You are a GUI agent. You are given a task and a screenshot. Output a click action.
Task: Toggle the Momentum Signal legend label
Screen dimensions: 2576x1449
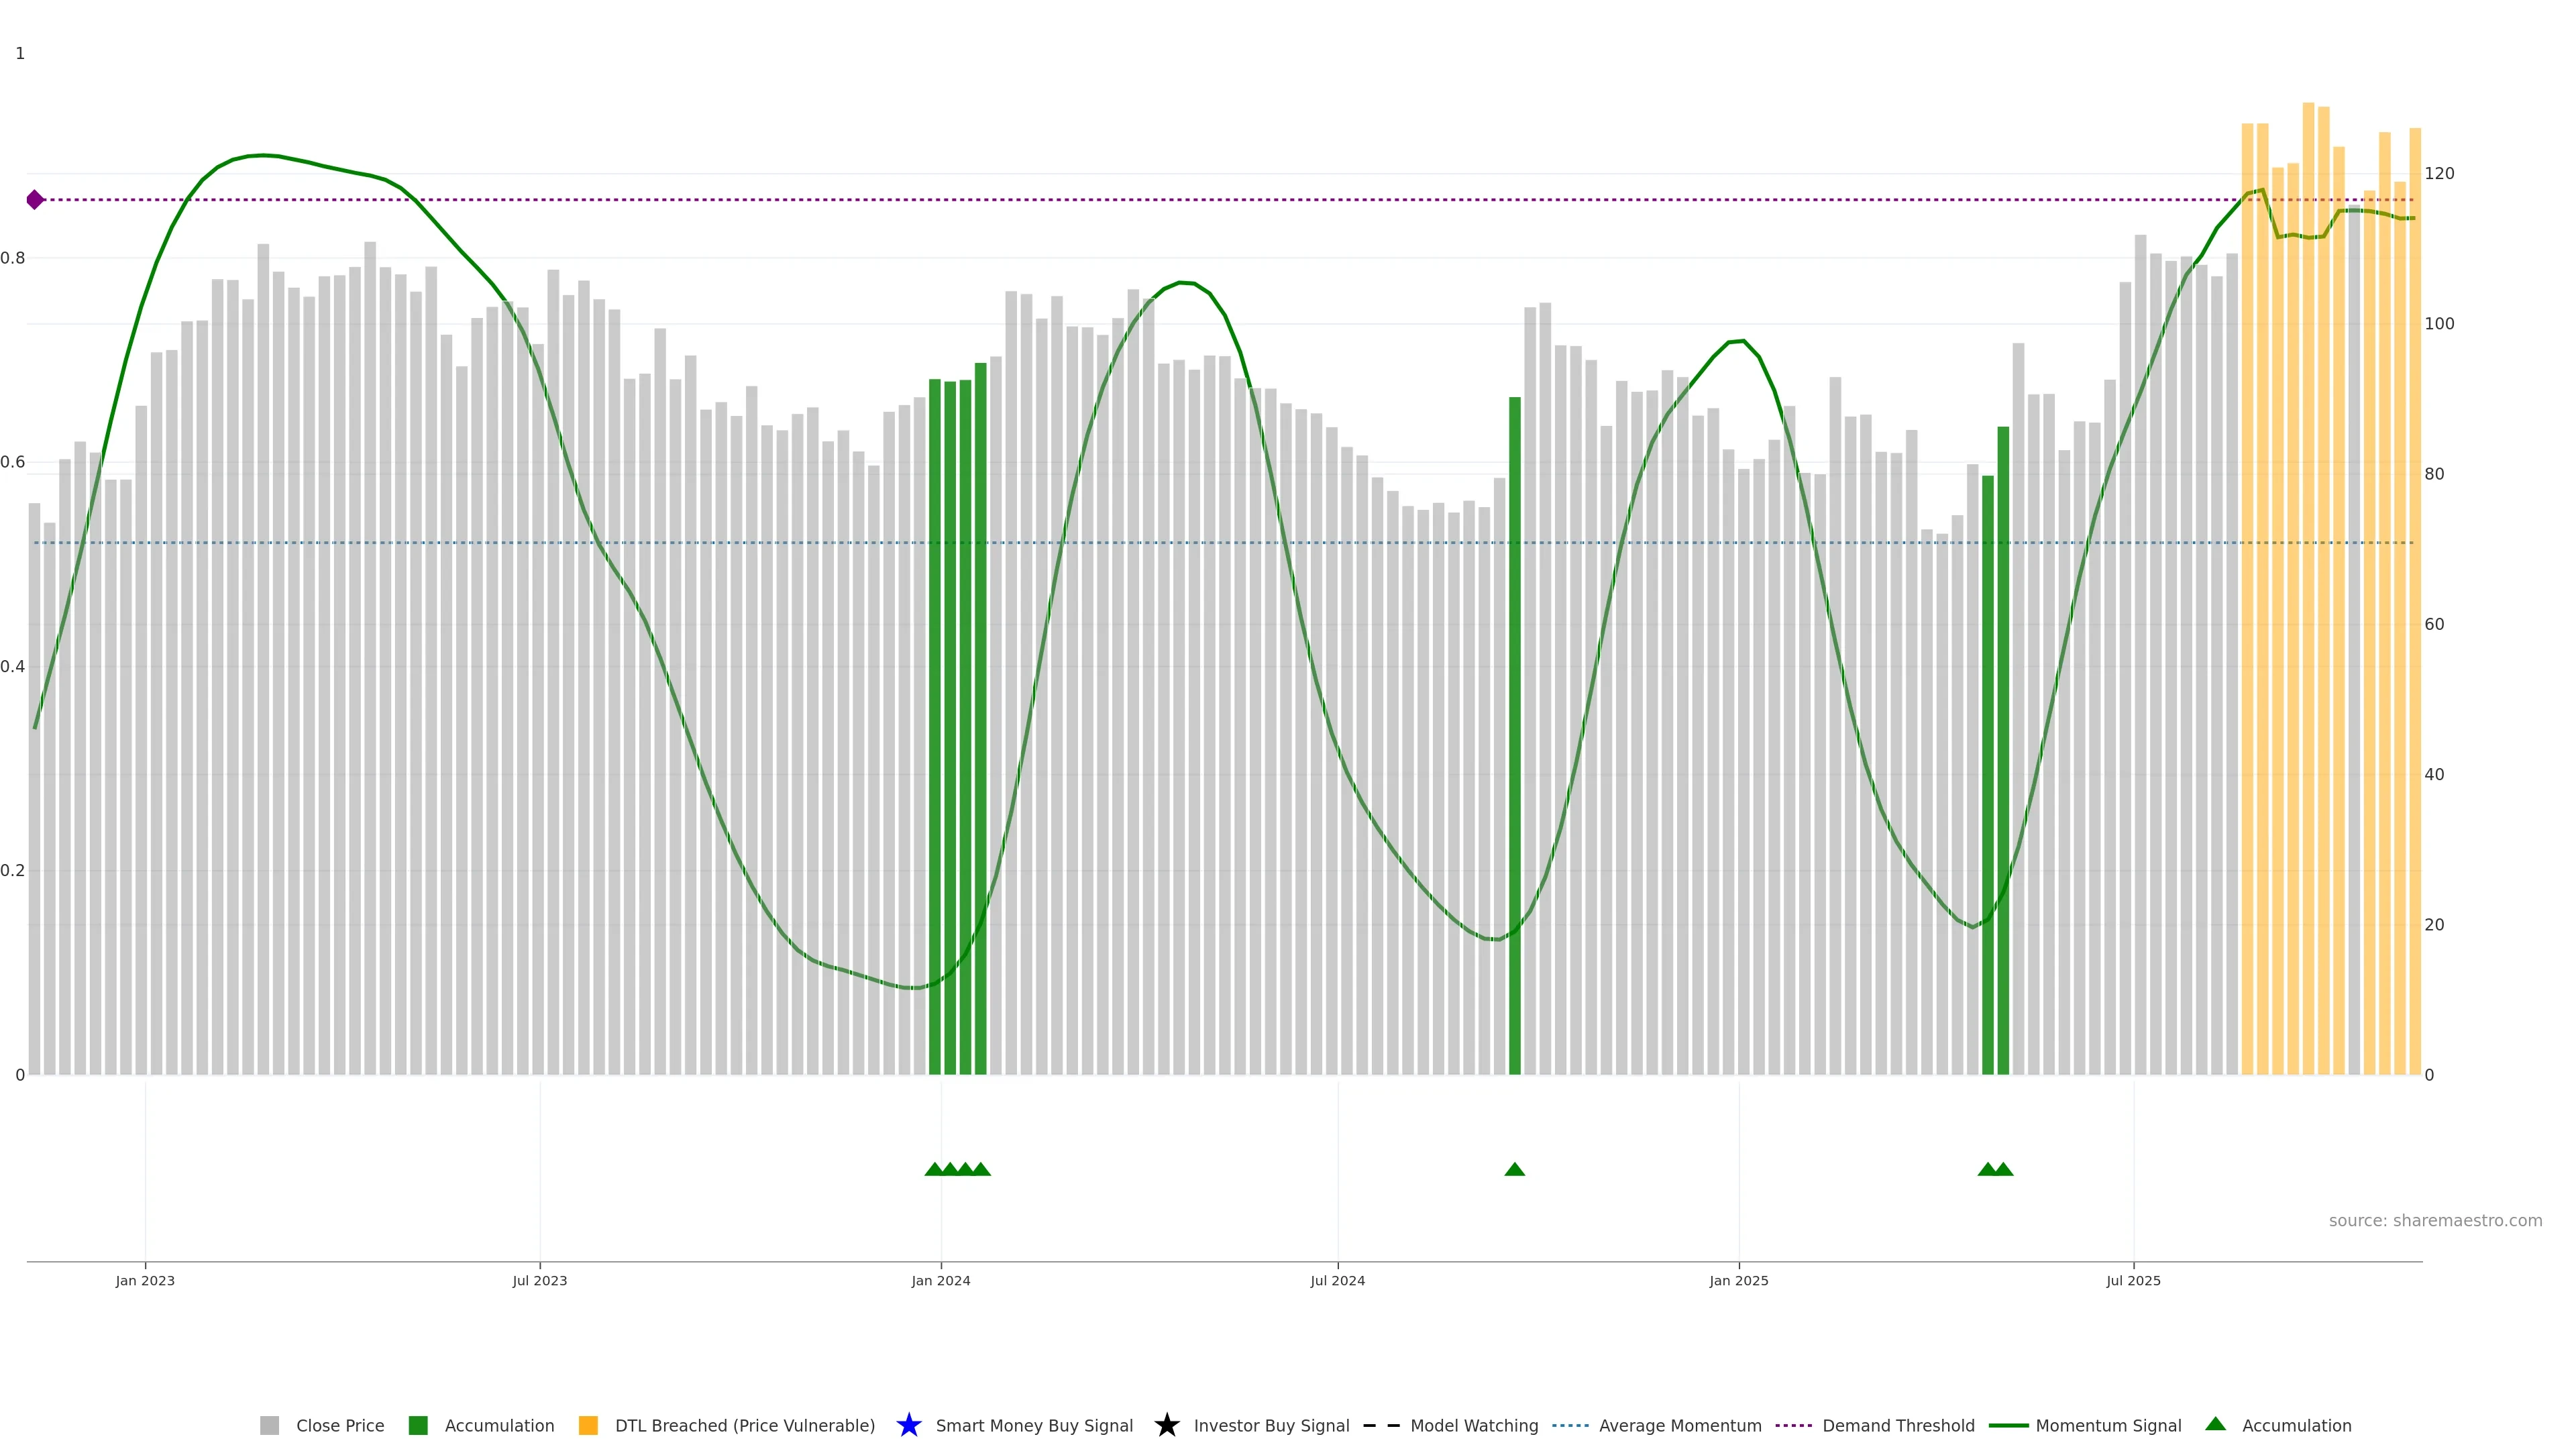pyautogui.click(x=2108, y=1426)
